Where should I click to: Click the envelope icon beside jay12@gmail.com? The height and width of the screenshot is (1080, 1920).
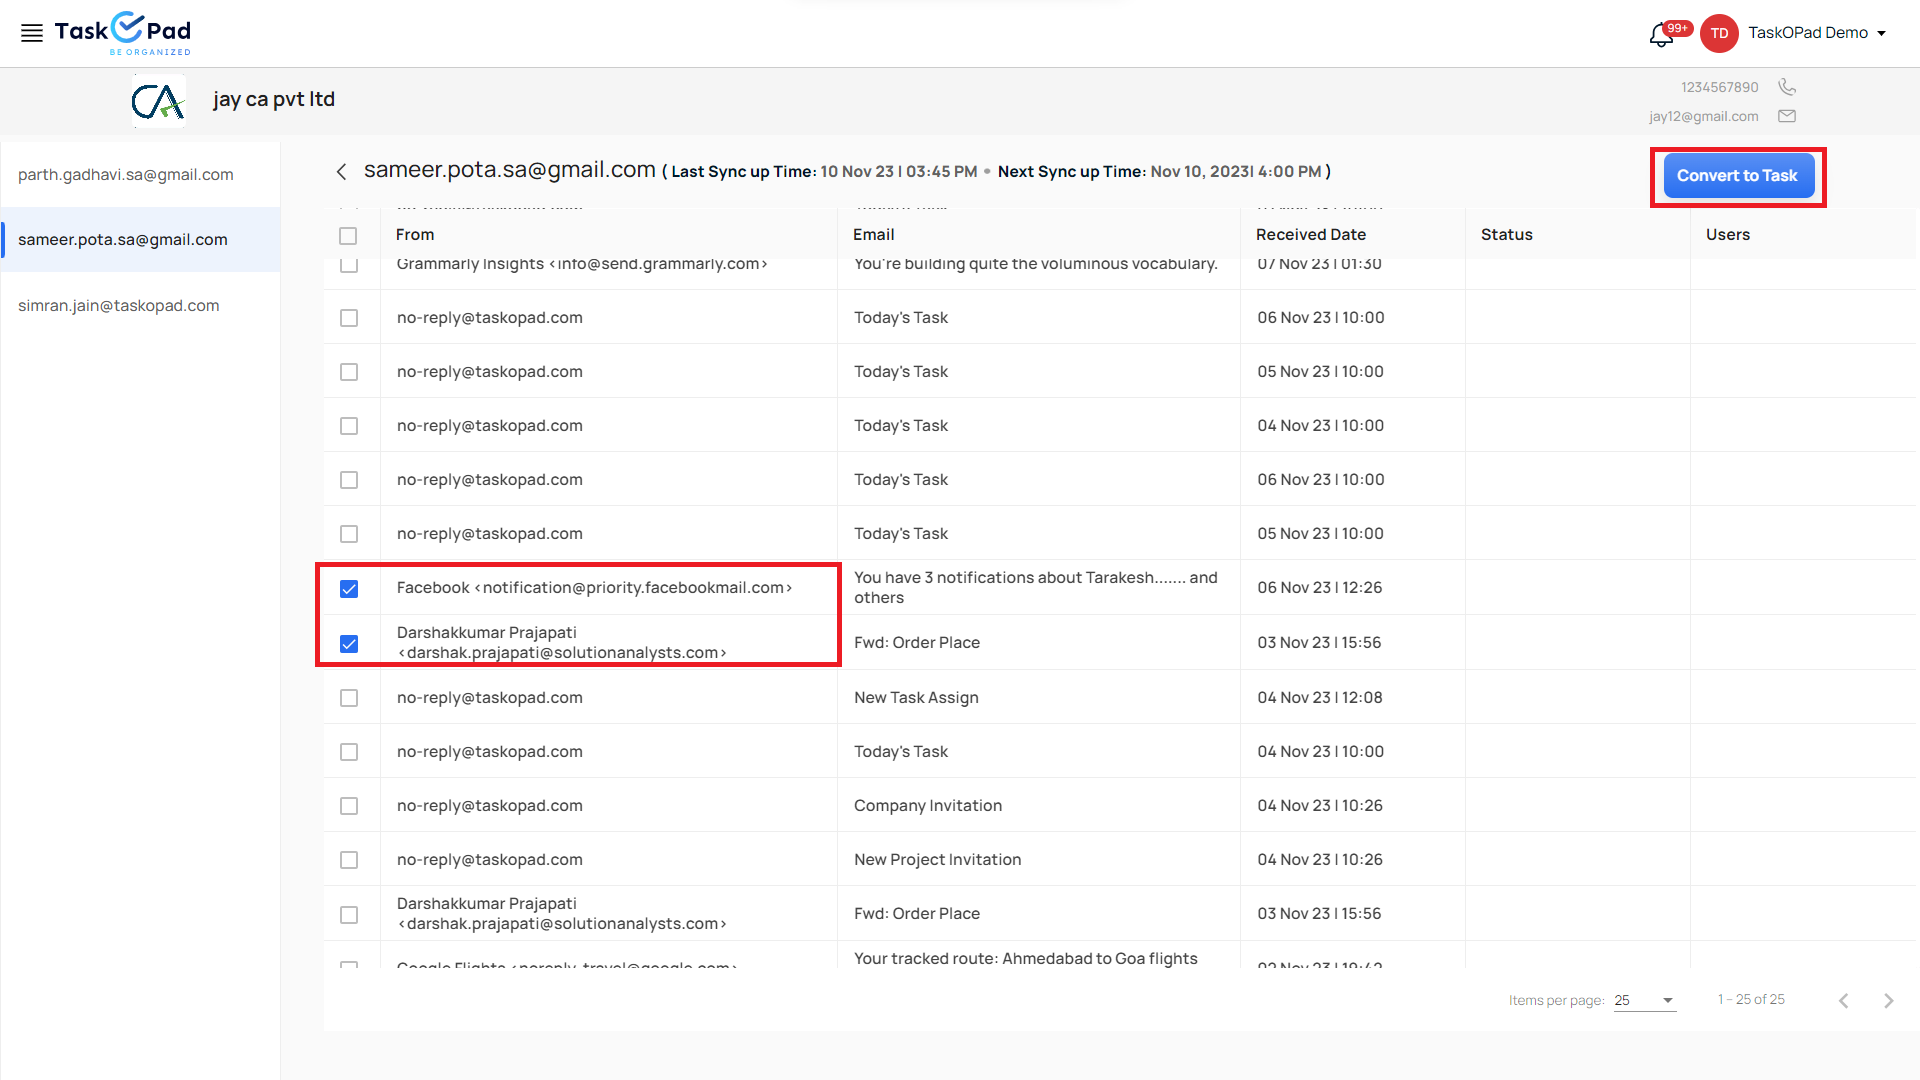tap(1787, 116)
